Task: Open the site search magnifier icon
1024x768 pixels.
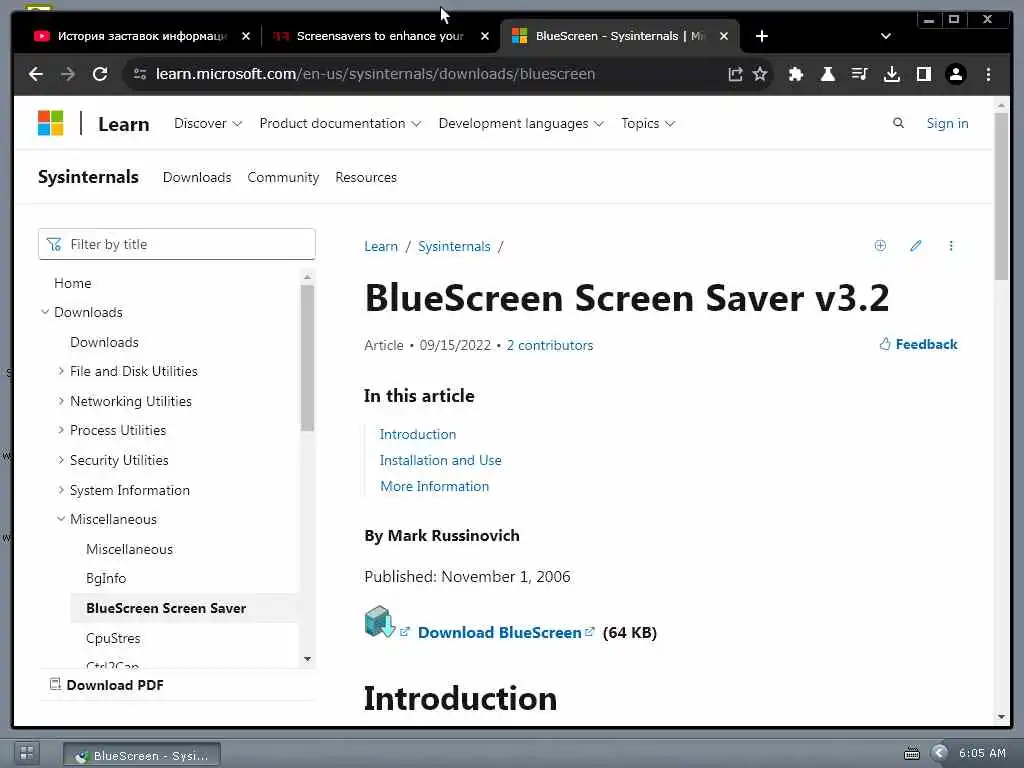Action: click(899, 123)
